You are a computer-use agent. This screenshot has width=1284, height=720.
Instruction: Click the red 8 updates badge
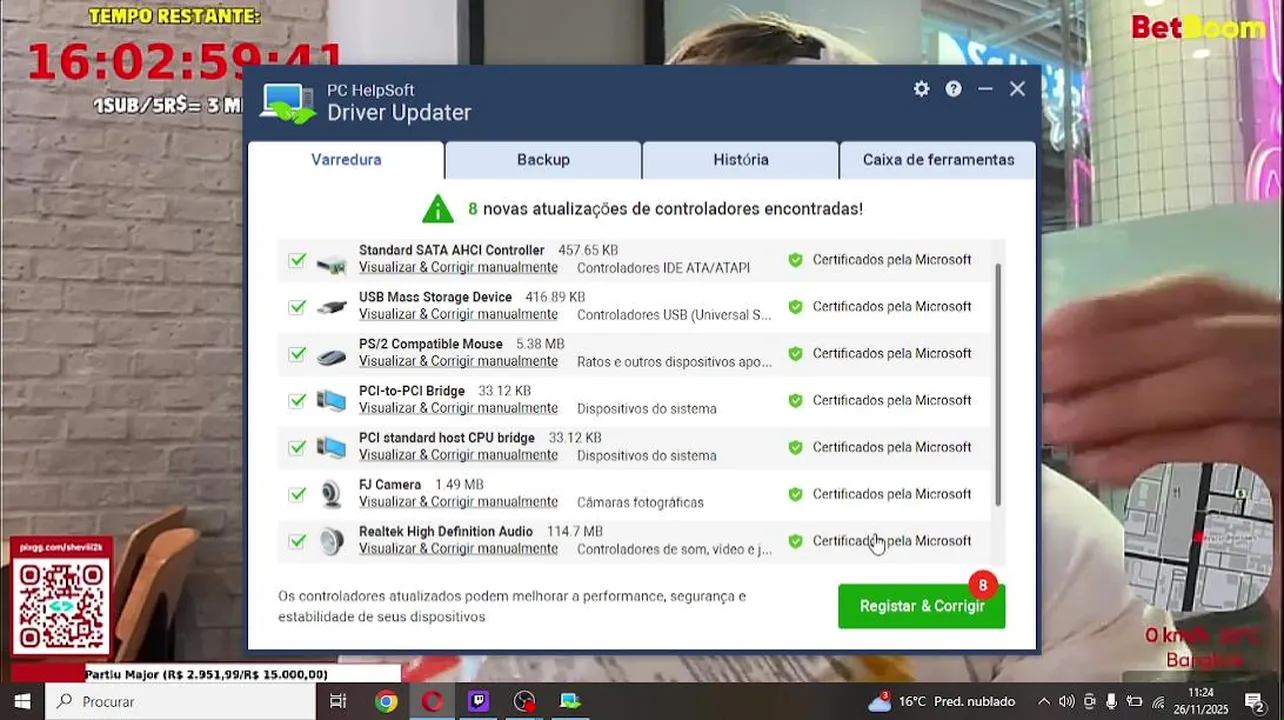click(x=983, y=585)
